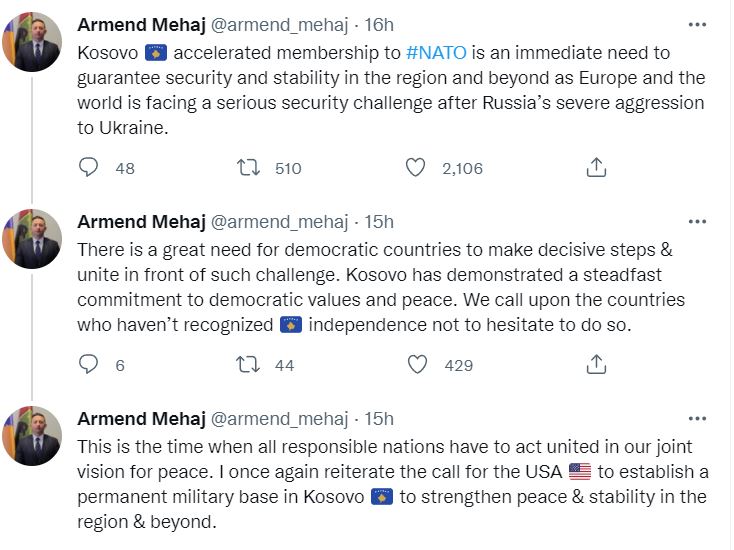This screenshot has height=550, width=734.
Task: Reply to the tweet with 6 replies
Action: coord(89,365)
